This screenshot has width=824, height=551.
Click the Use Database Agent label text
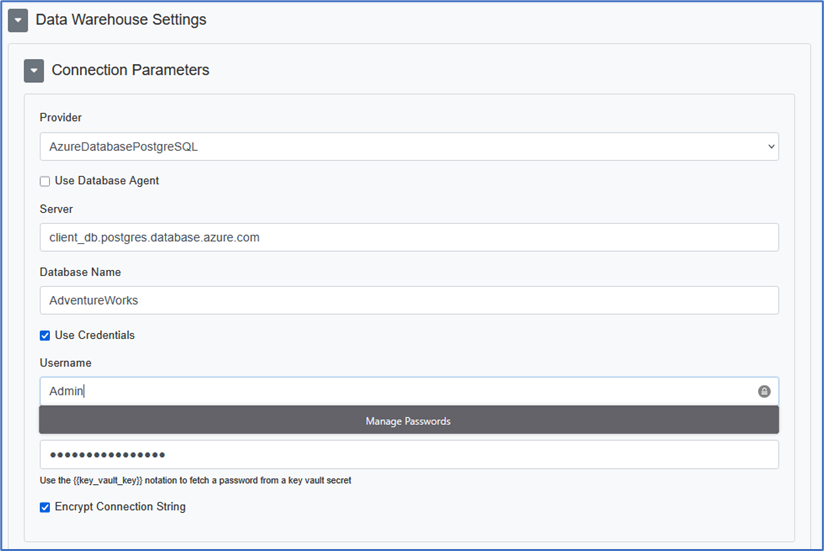pos(107,181)
